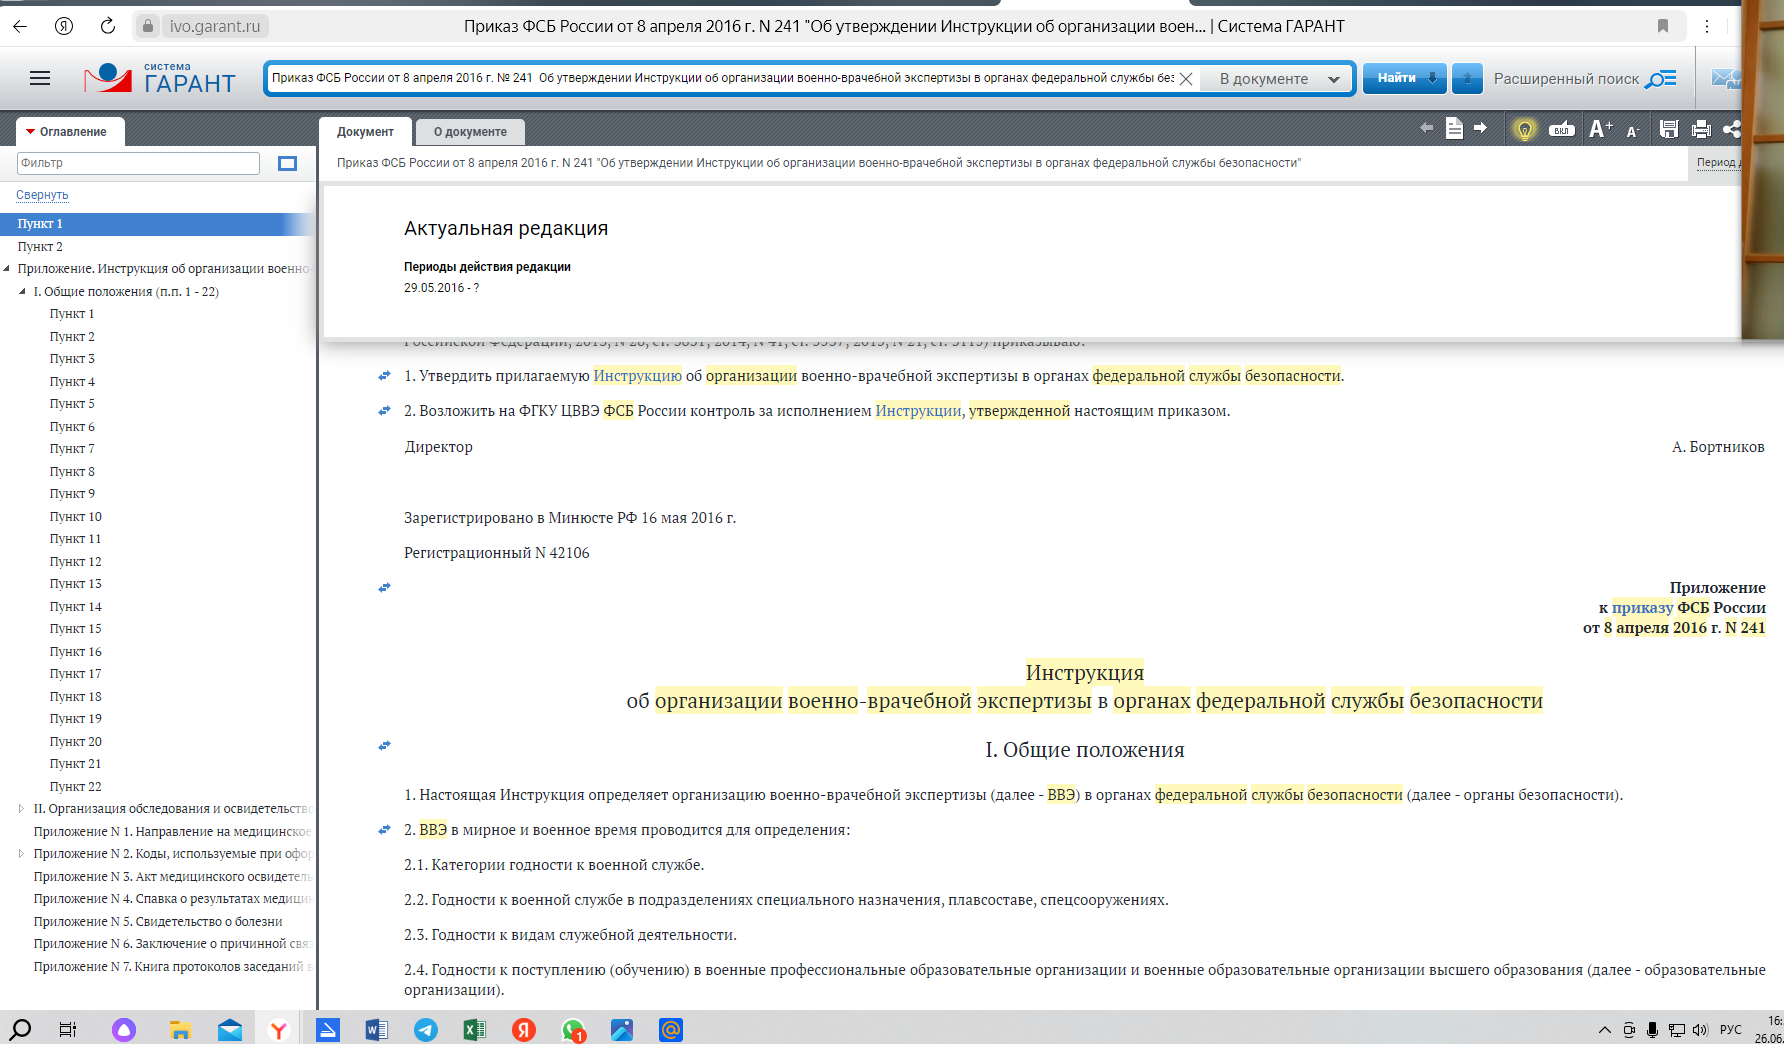Image resolution: width=1784 pixels, height=1044 pixels.
Task: Click the edition period '29.05.2016 - ?'
Action: [442, 288]
